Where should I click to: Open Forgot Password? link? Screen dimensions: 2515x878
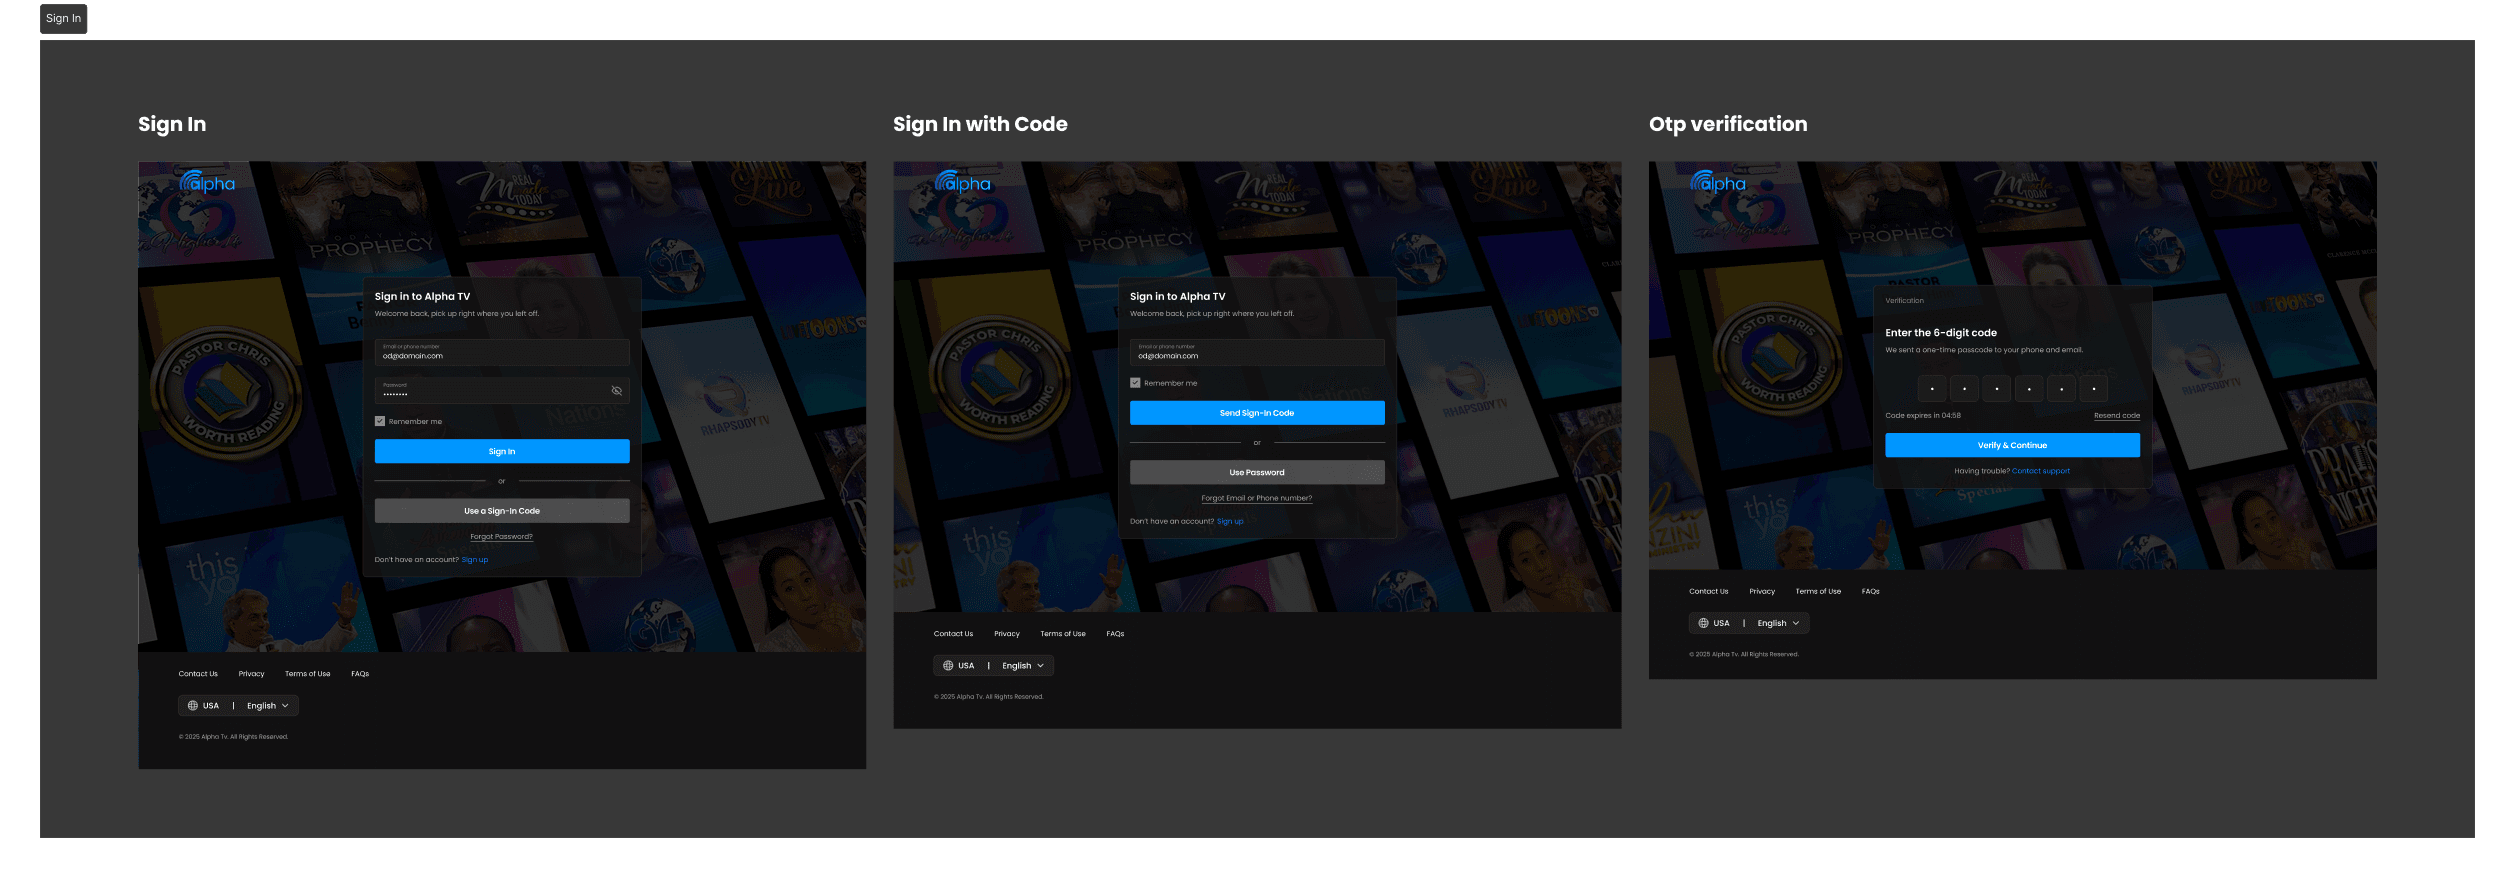502,537
